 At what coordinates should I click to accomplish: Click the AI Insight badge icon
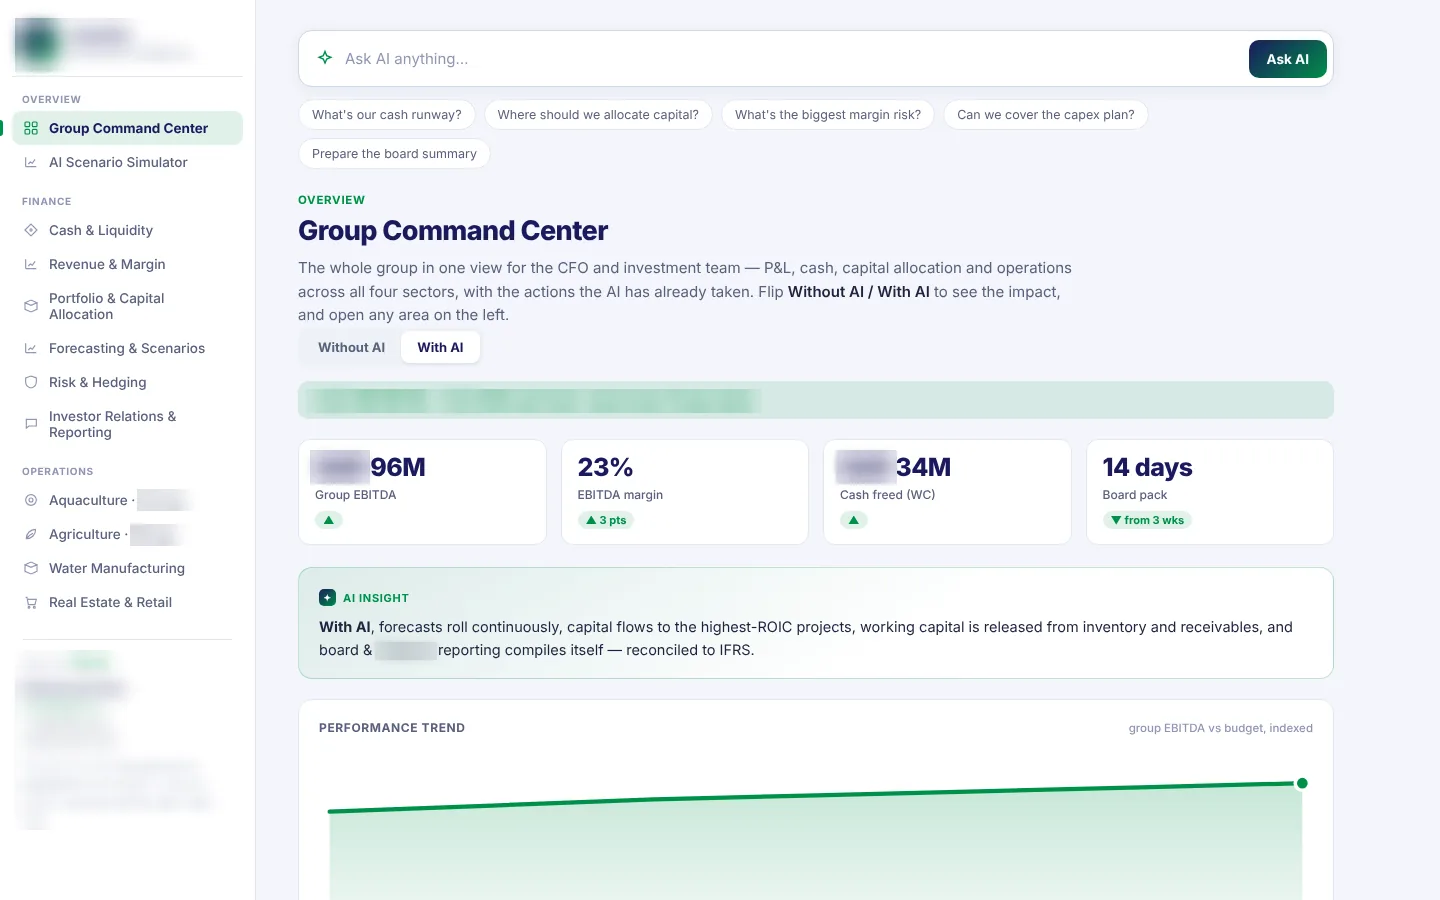click(327, 597)
